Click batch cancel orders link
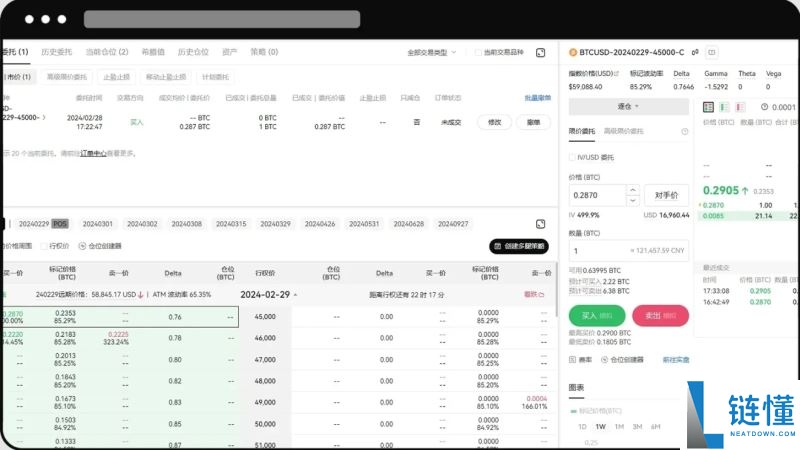The height and width of the screenshot is (450, 800). click(x=537, y=97)
